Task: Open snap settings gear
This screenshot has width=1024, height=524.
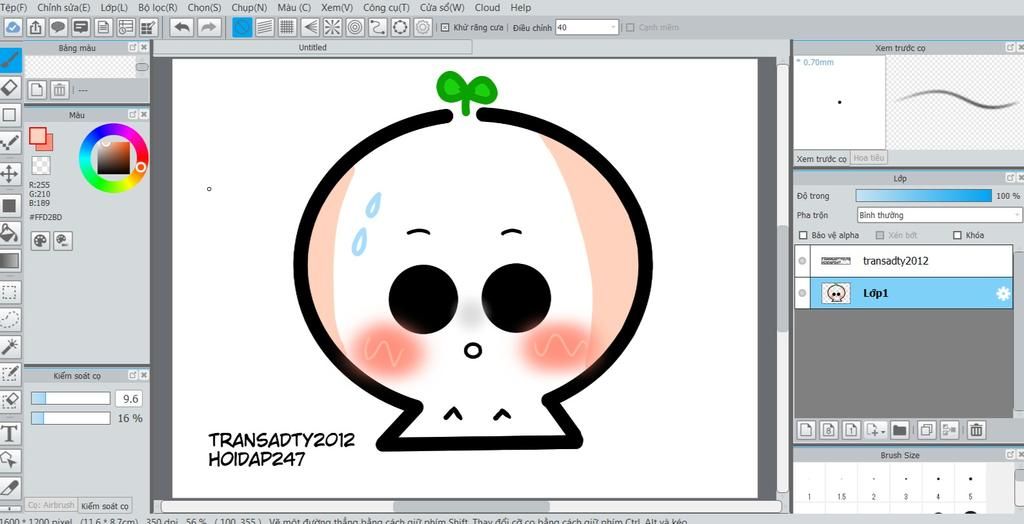Action: (x=423, y=27)
